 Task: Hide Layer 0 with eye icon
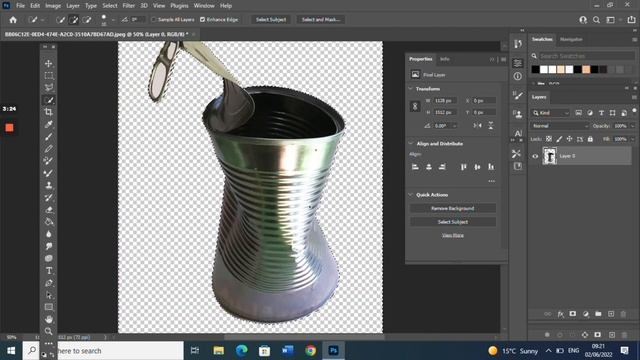tap(535, 156)
